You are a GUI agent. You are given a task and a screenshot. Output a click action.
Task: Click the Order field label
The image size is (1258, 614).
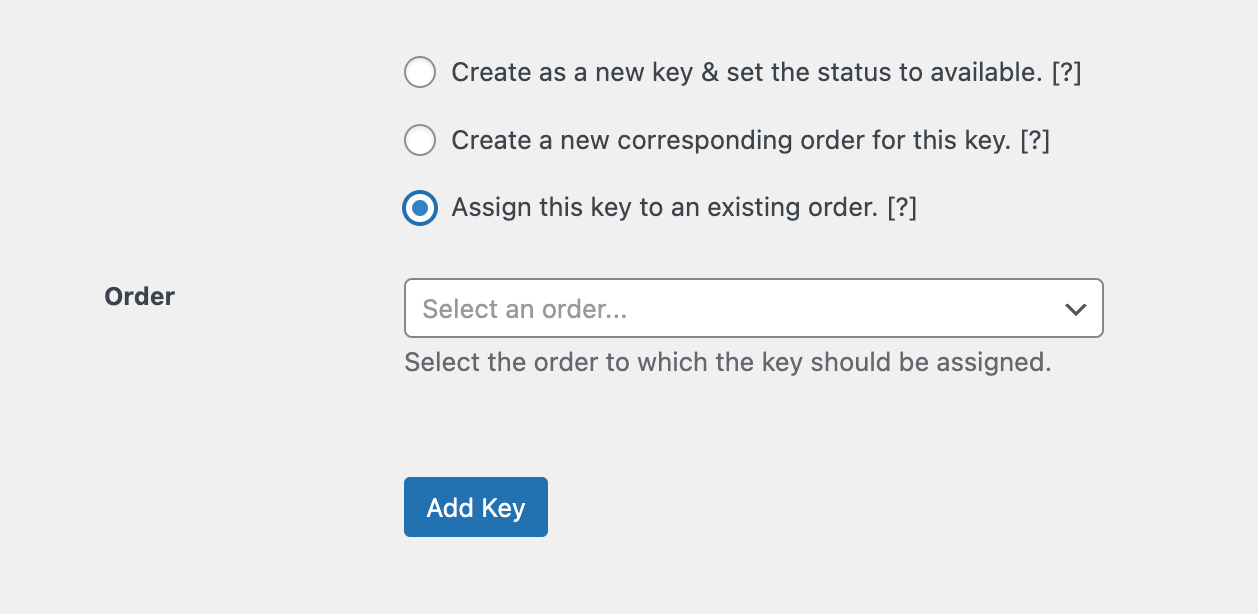pos(139,296)
